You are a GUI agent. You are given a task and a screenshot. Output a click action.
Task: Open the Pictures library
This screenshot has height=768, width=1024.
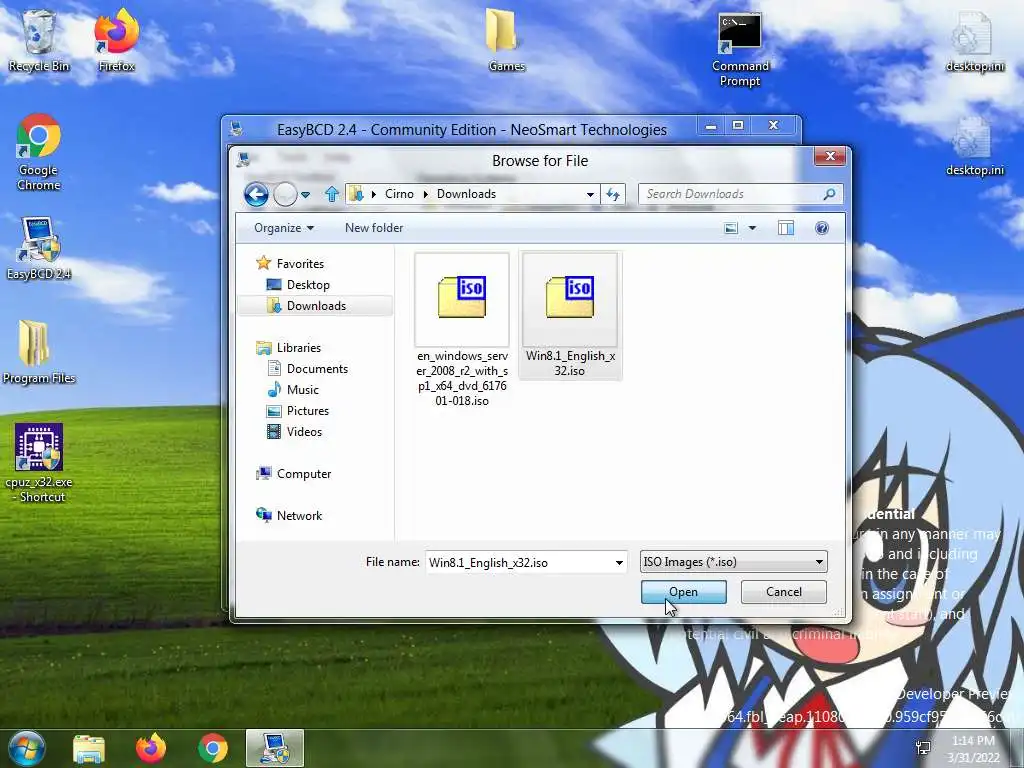(308, 411)
